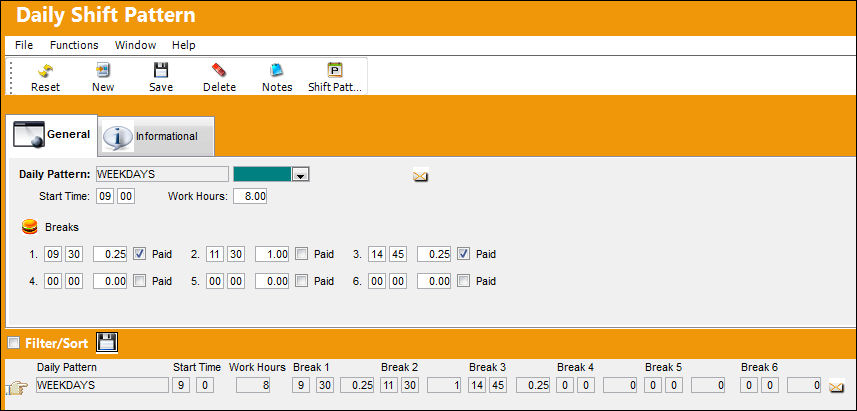Image resolution: width=857 pixels, height=411 pixels.
Task: Click the Daily Pattern column header
Action: (67, 367)
